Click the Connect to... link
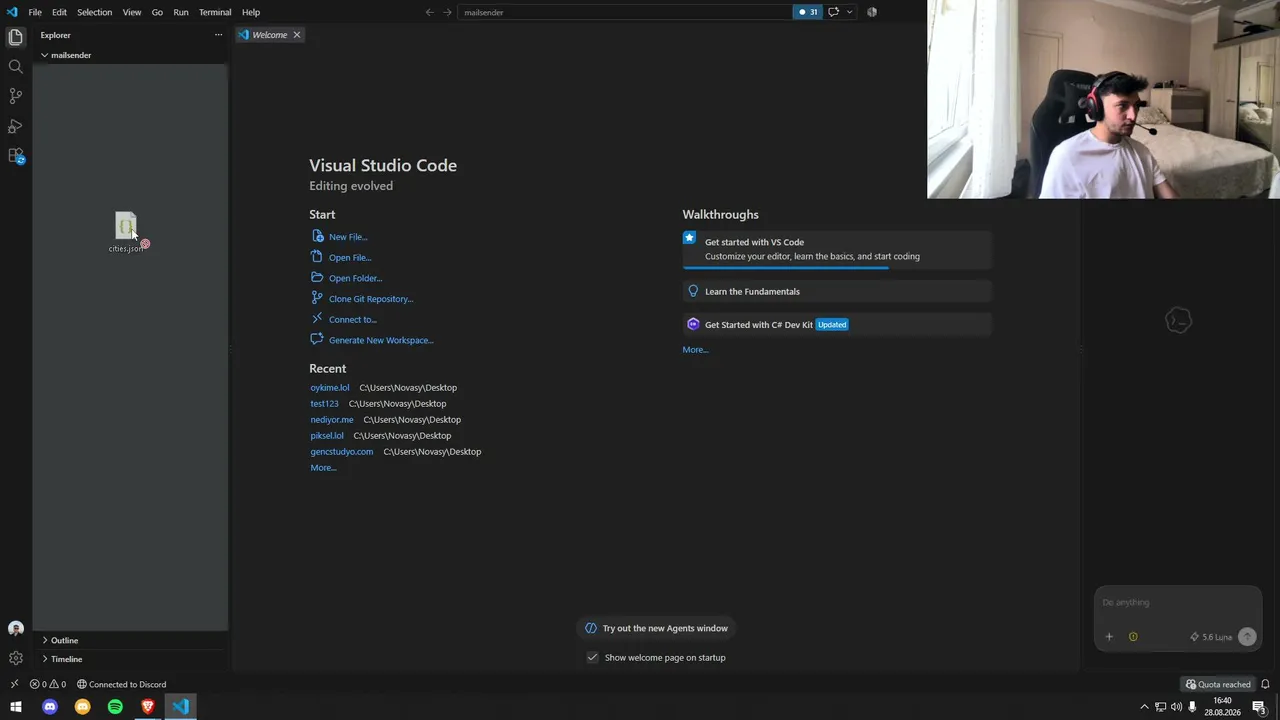Viewport: 1280px width, 720px height. click(x=353, y=320)
